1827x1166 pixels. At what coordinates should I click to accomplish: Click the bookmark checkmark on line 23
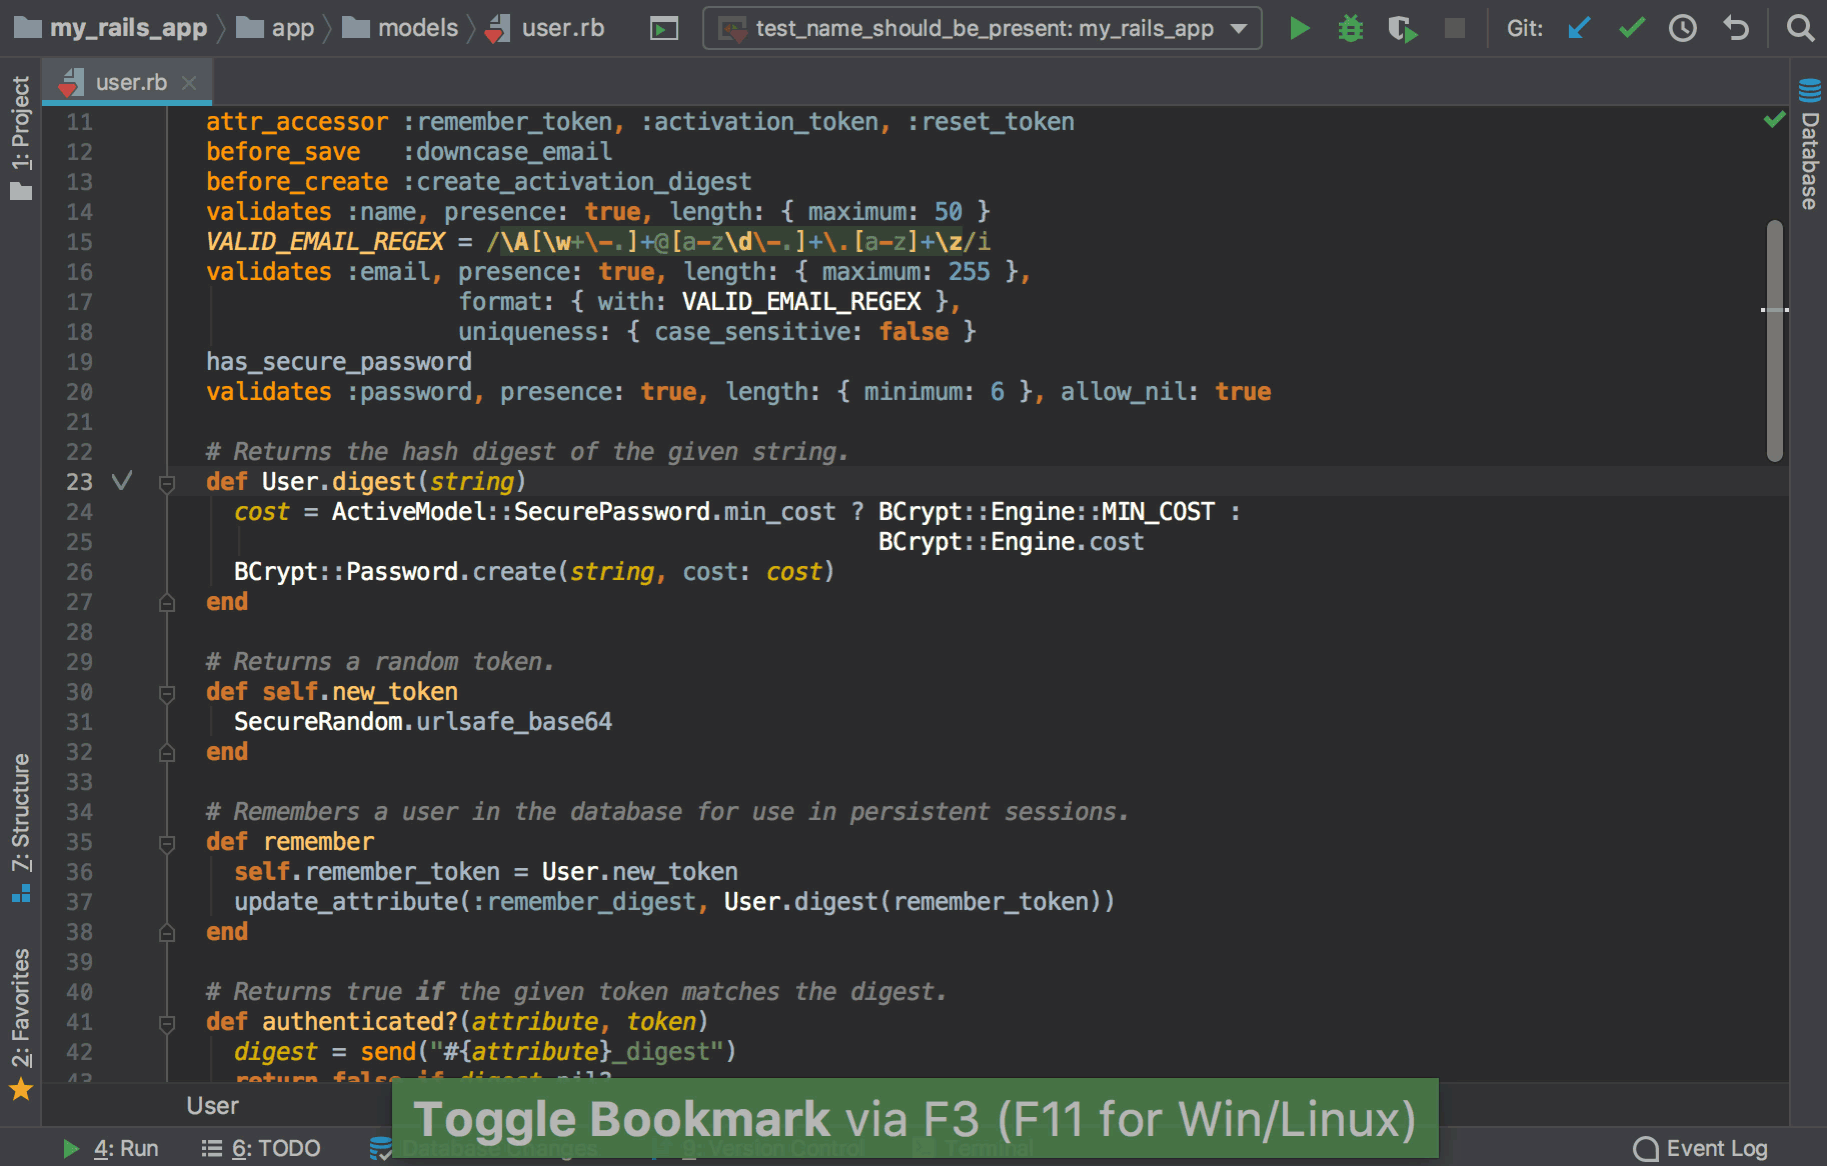[122, 481]
